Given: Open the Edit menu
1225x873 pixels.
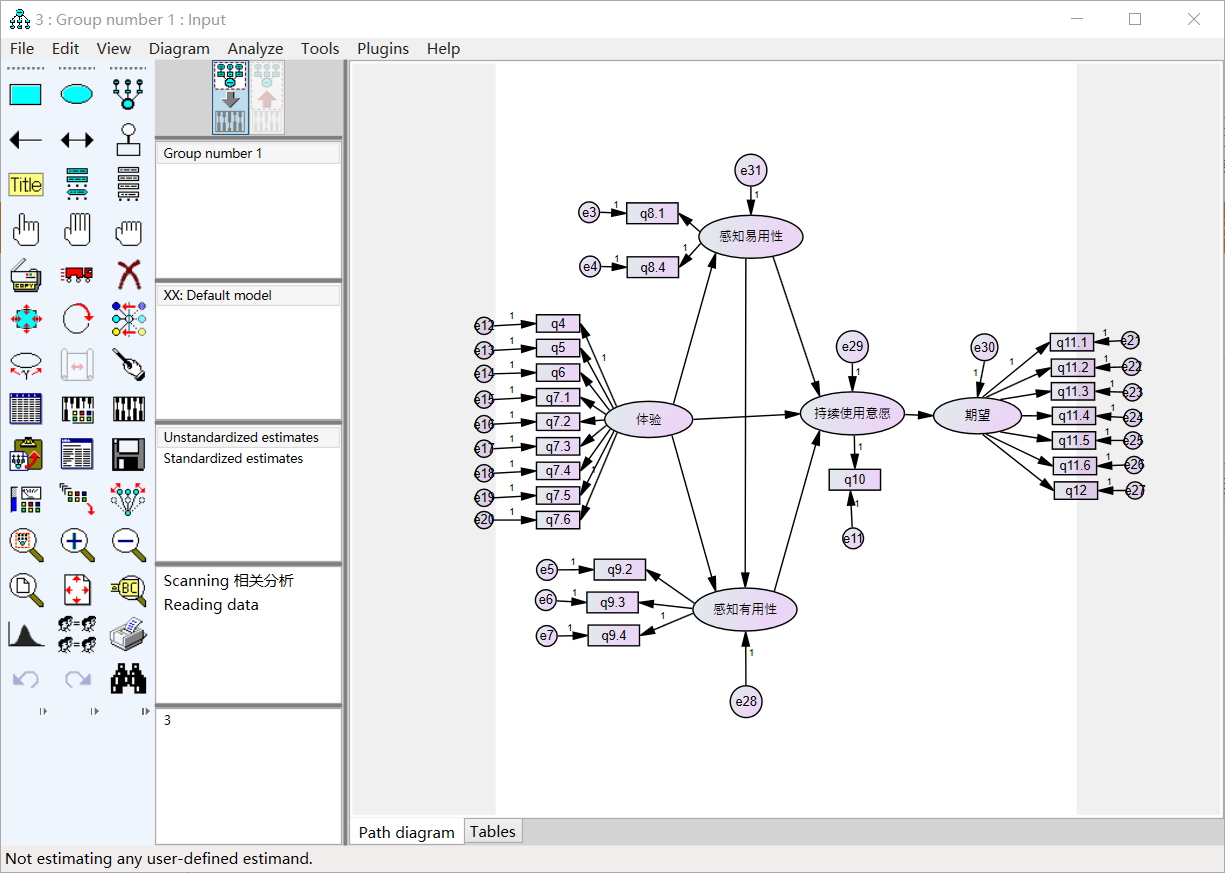Looking at the screenshot, I should coord(65,48).
